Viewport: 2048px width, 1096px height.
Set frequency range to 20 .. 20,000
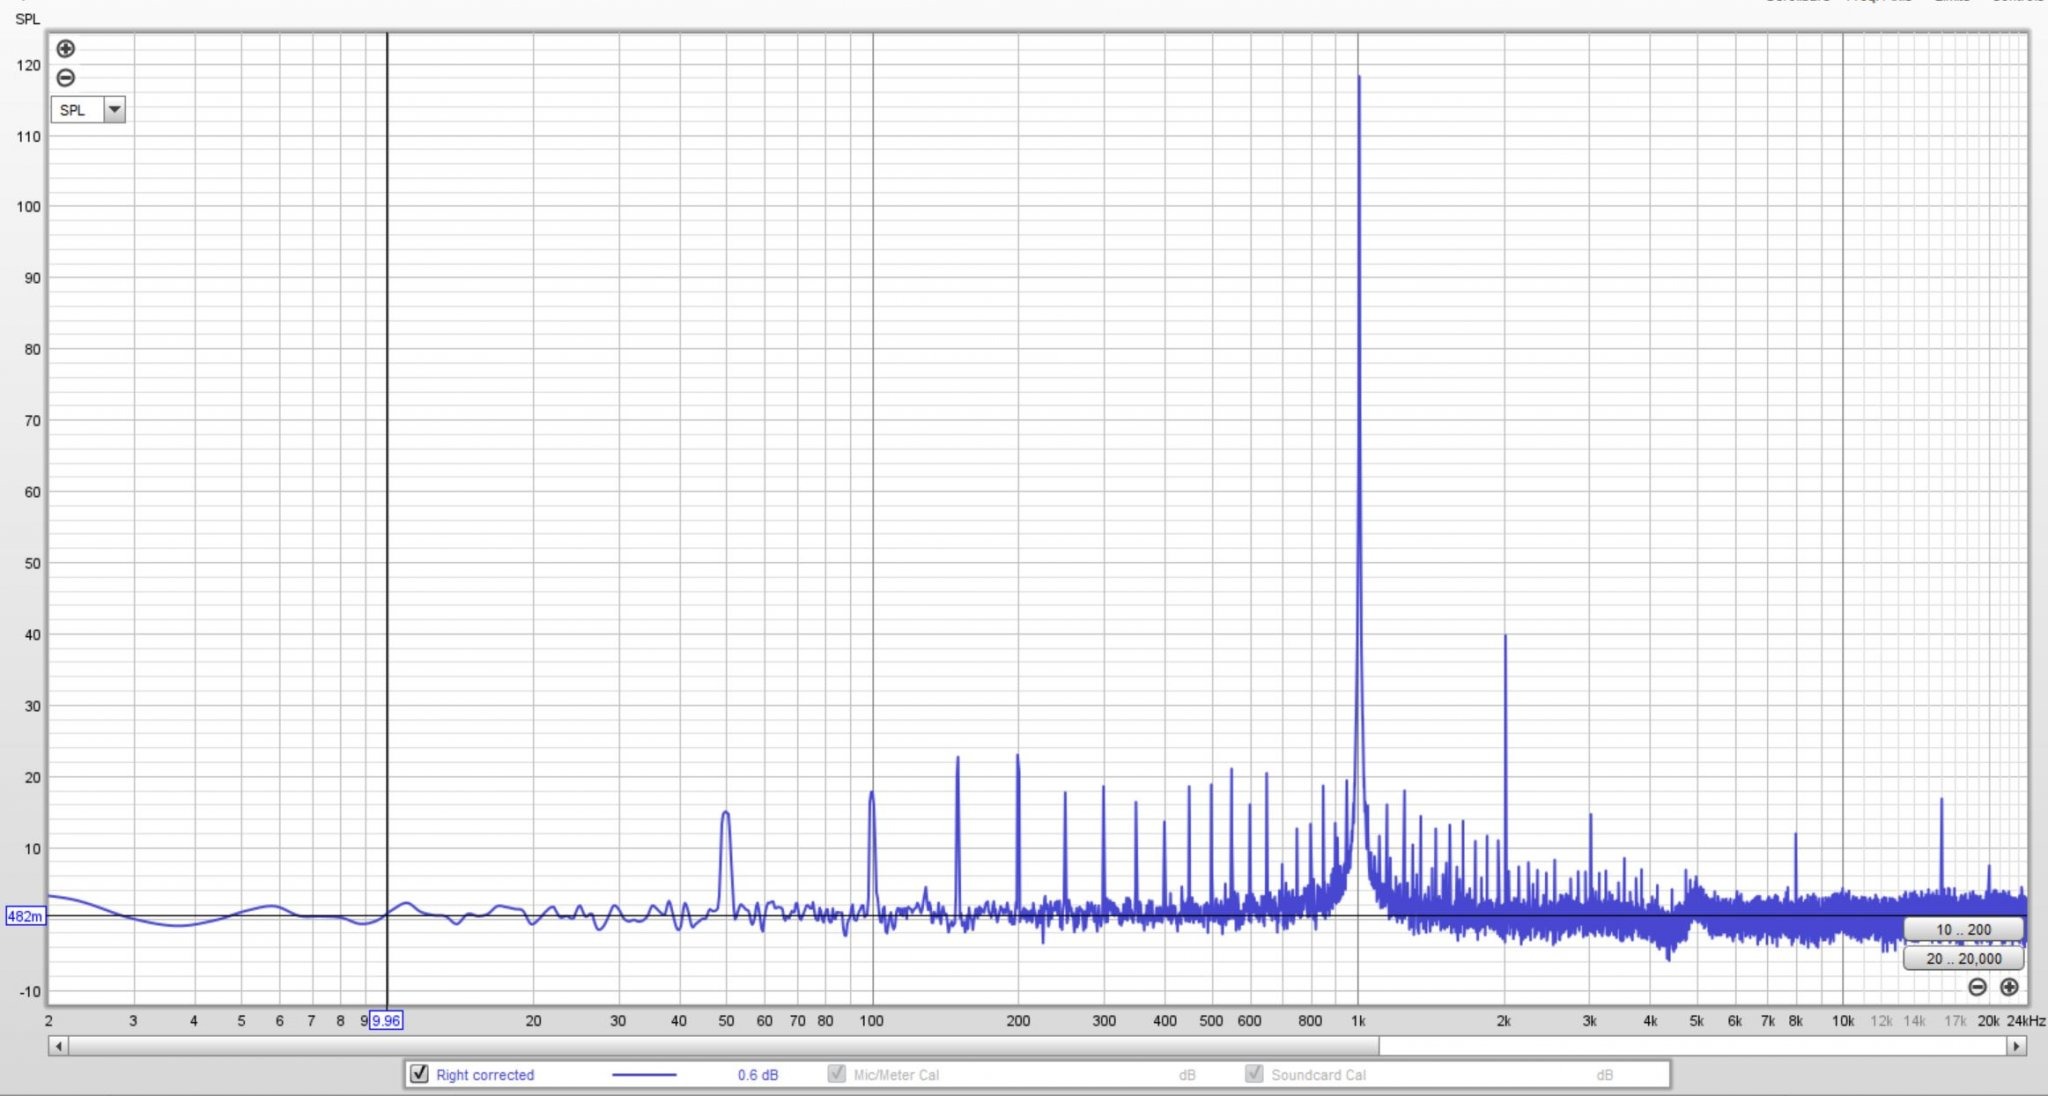click(1963, 959)
